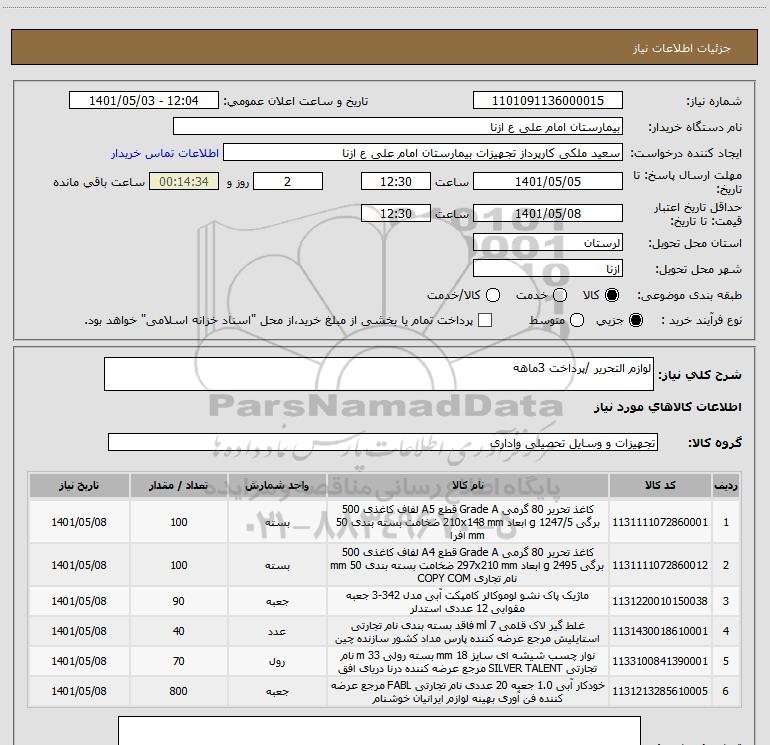Click quantity 70 in row 5
Screen dimensions: 770x745
pos(179,661)
